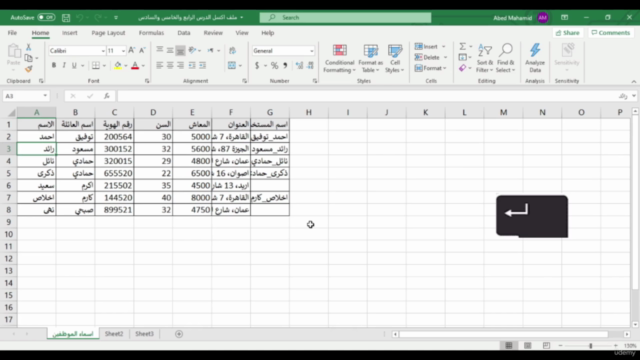Click the AutoSum sigma icon
Image resolution: width=640 pixels, height=360 pixels.
pyautogui.click(x=462, y=46)
